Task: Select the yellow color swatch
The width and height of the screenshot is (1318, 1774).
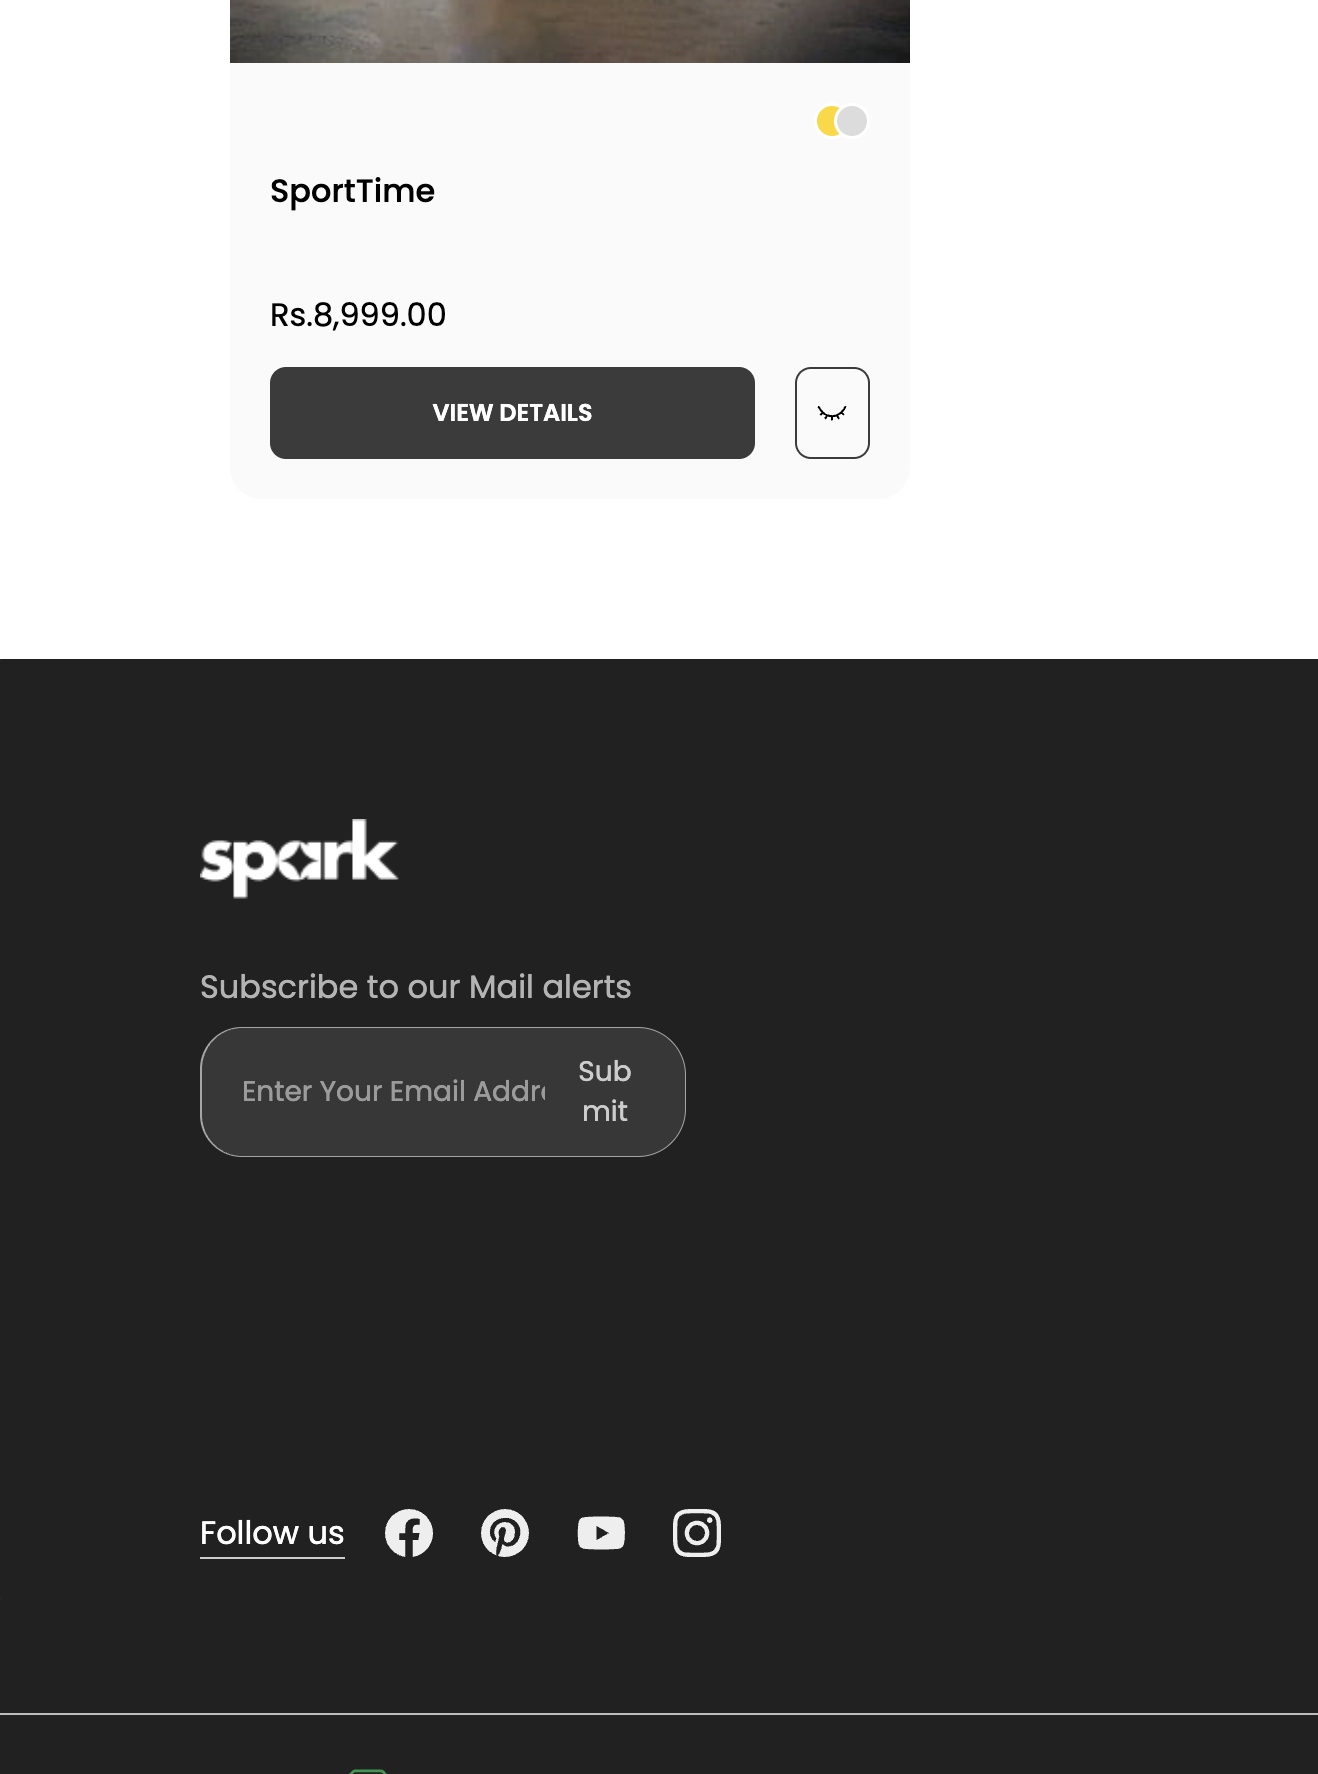Action: (x=826, y=121)
